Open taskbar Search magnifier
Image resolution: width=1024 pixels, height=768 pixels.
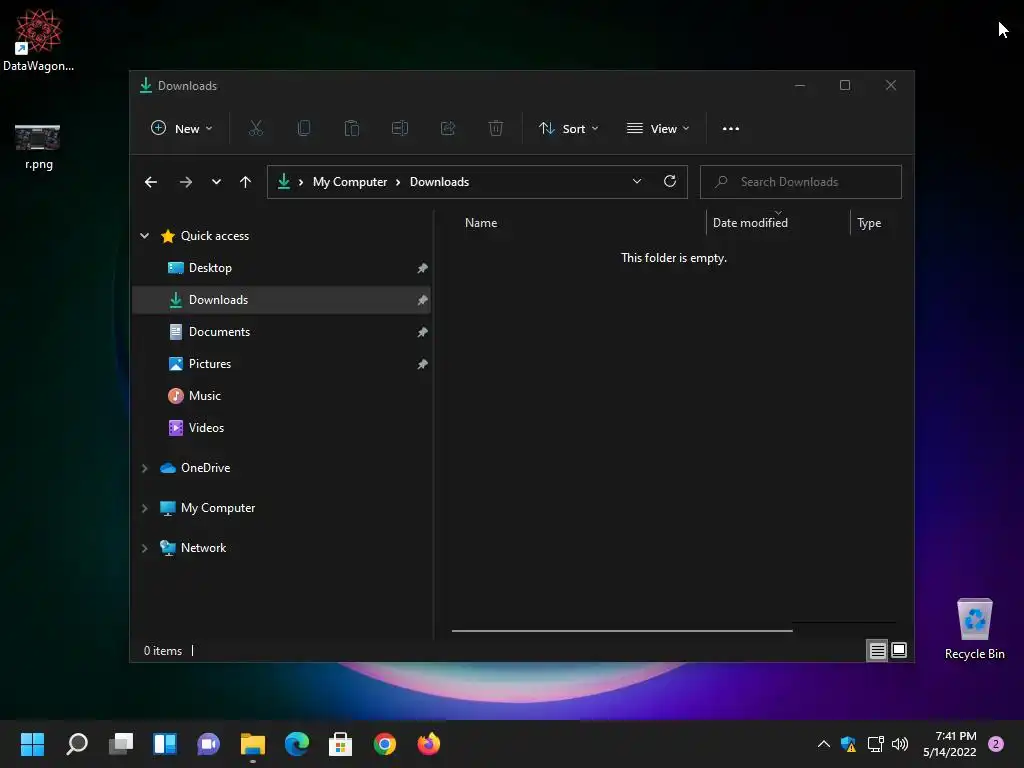tap(77, 744)
